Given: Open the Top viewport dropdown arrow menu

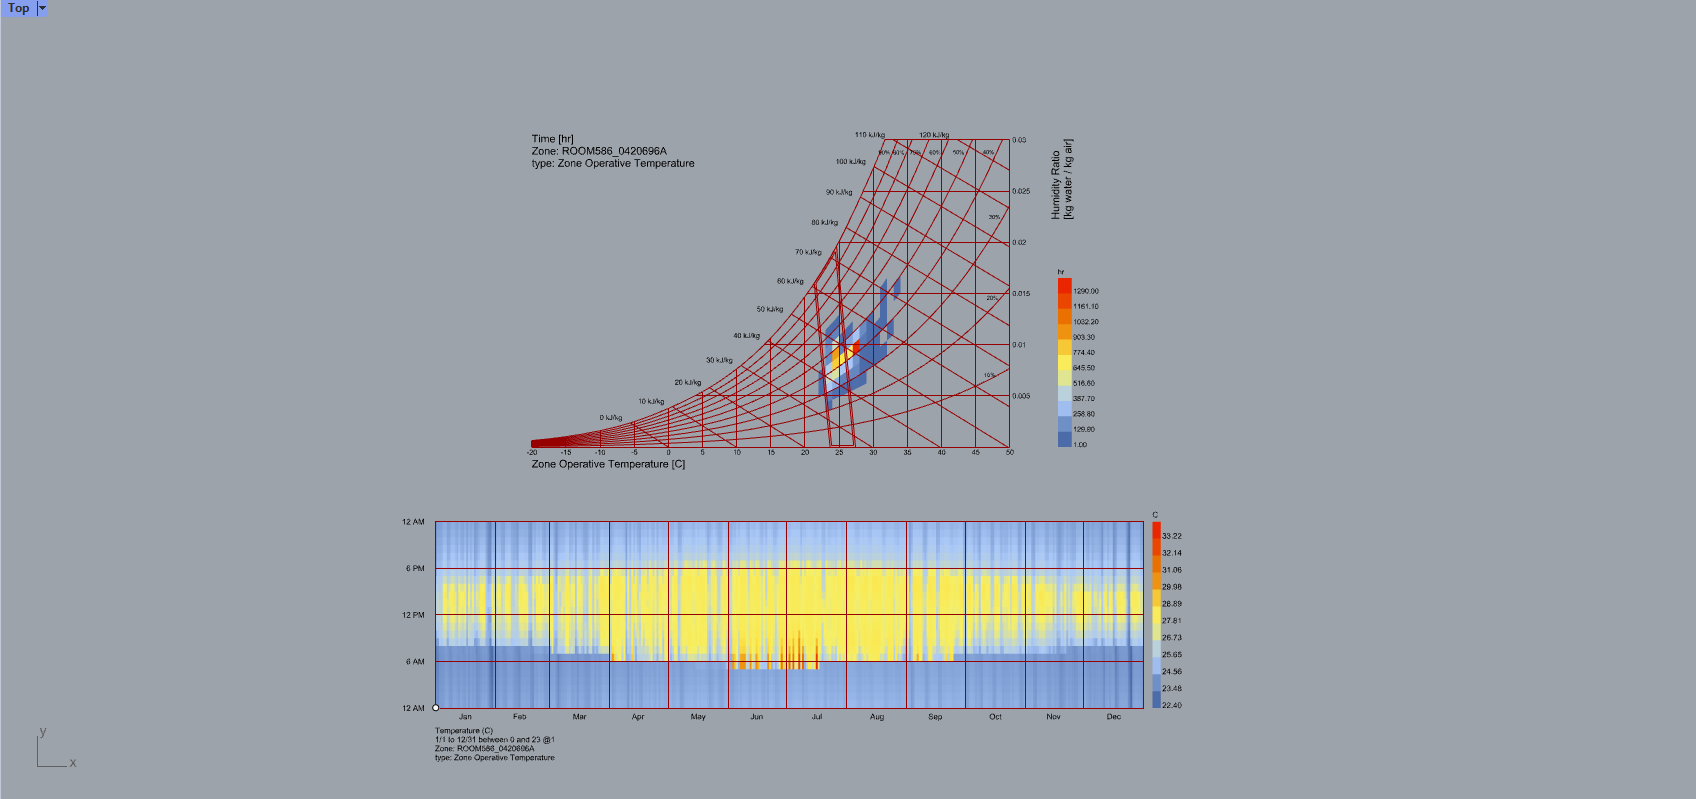Looking at the screenshot, I should coord(42,8).
